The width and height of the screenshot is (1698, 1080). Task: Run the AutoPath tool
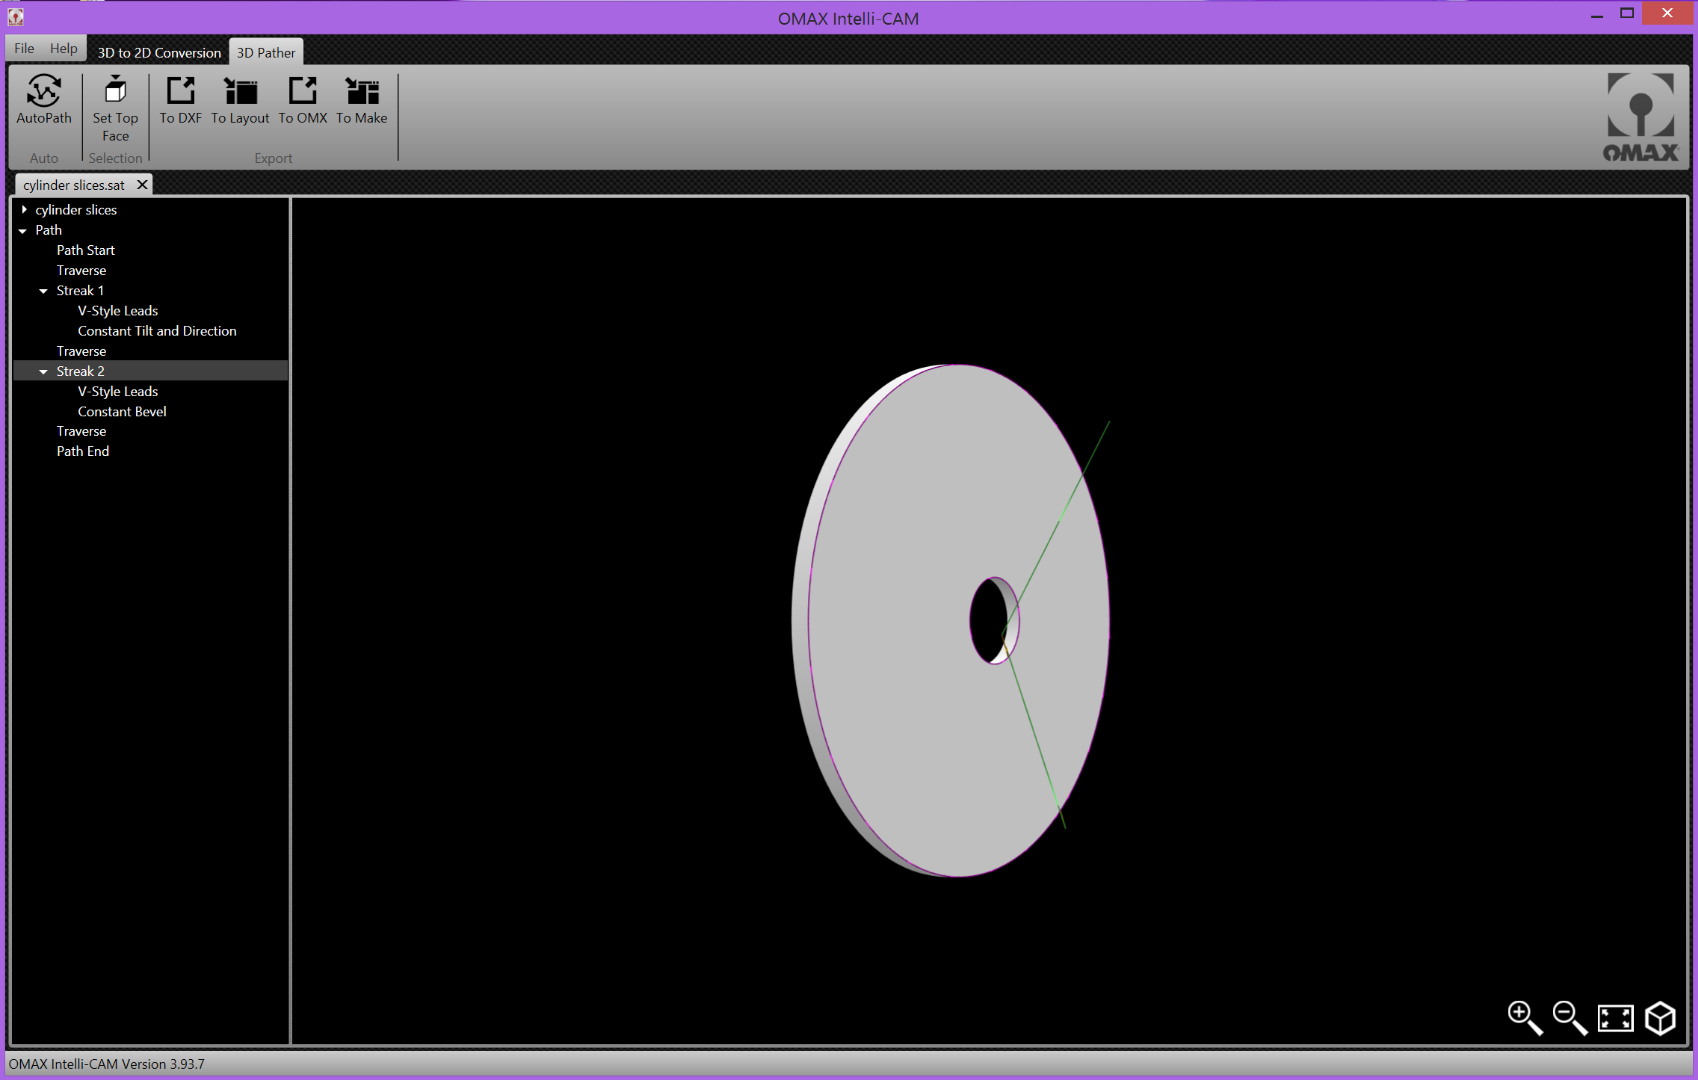pos(44,100)
